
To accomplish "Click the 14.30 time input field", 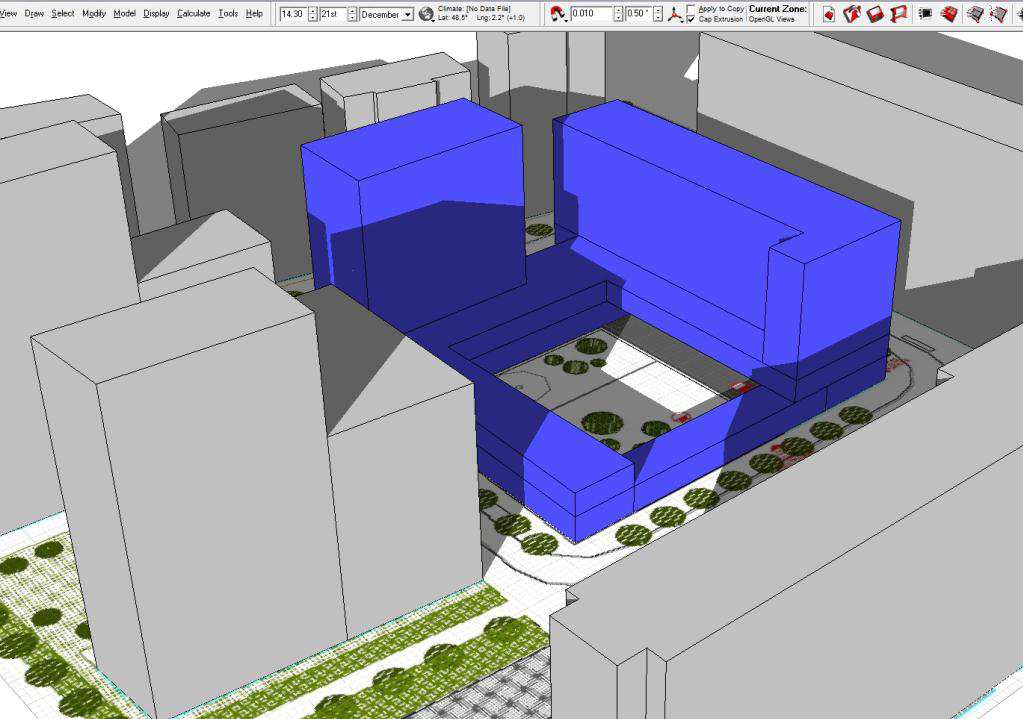I will (293, 14).
